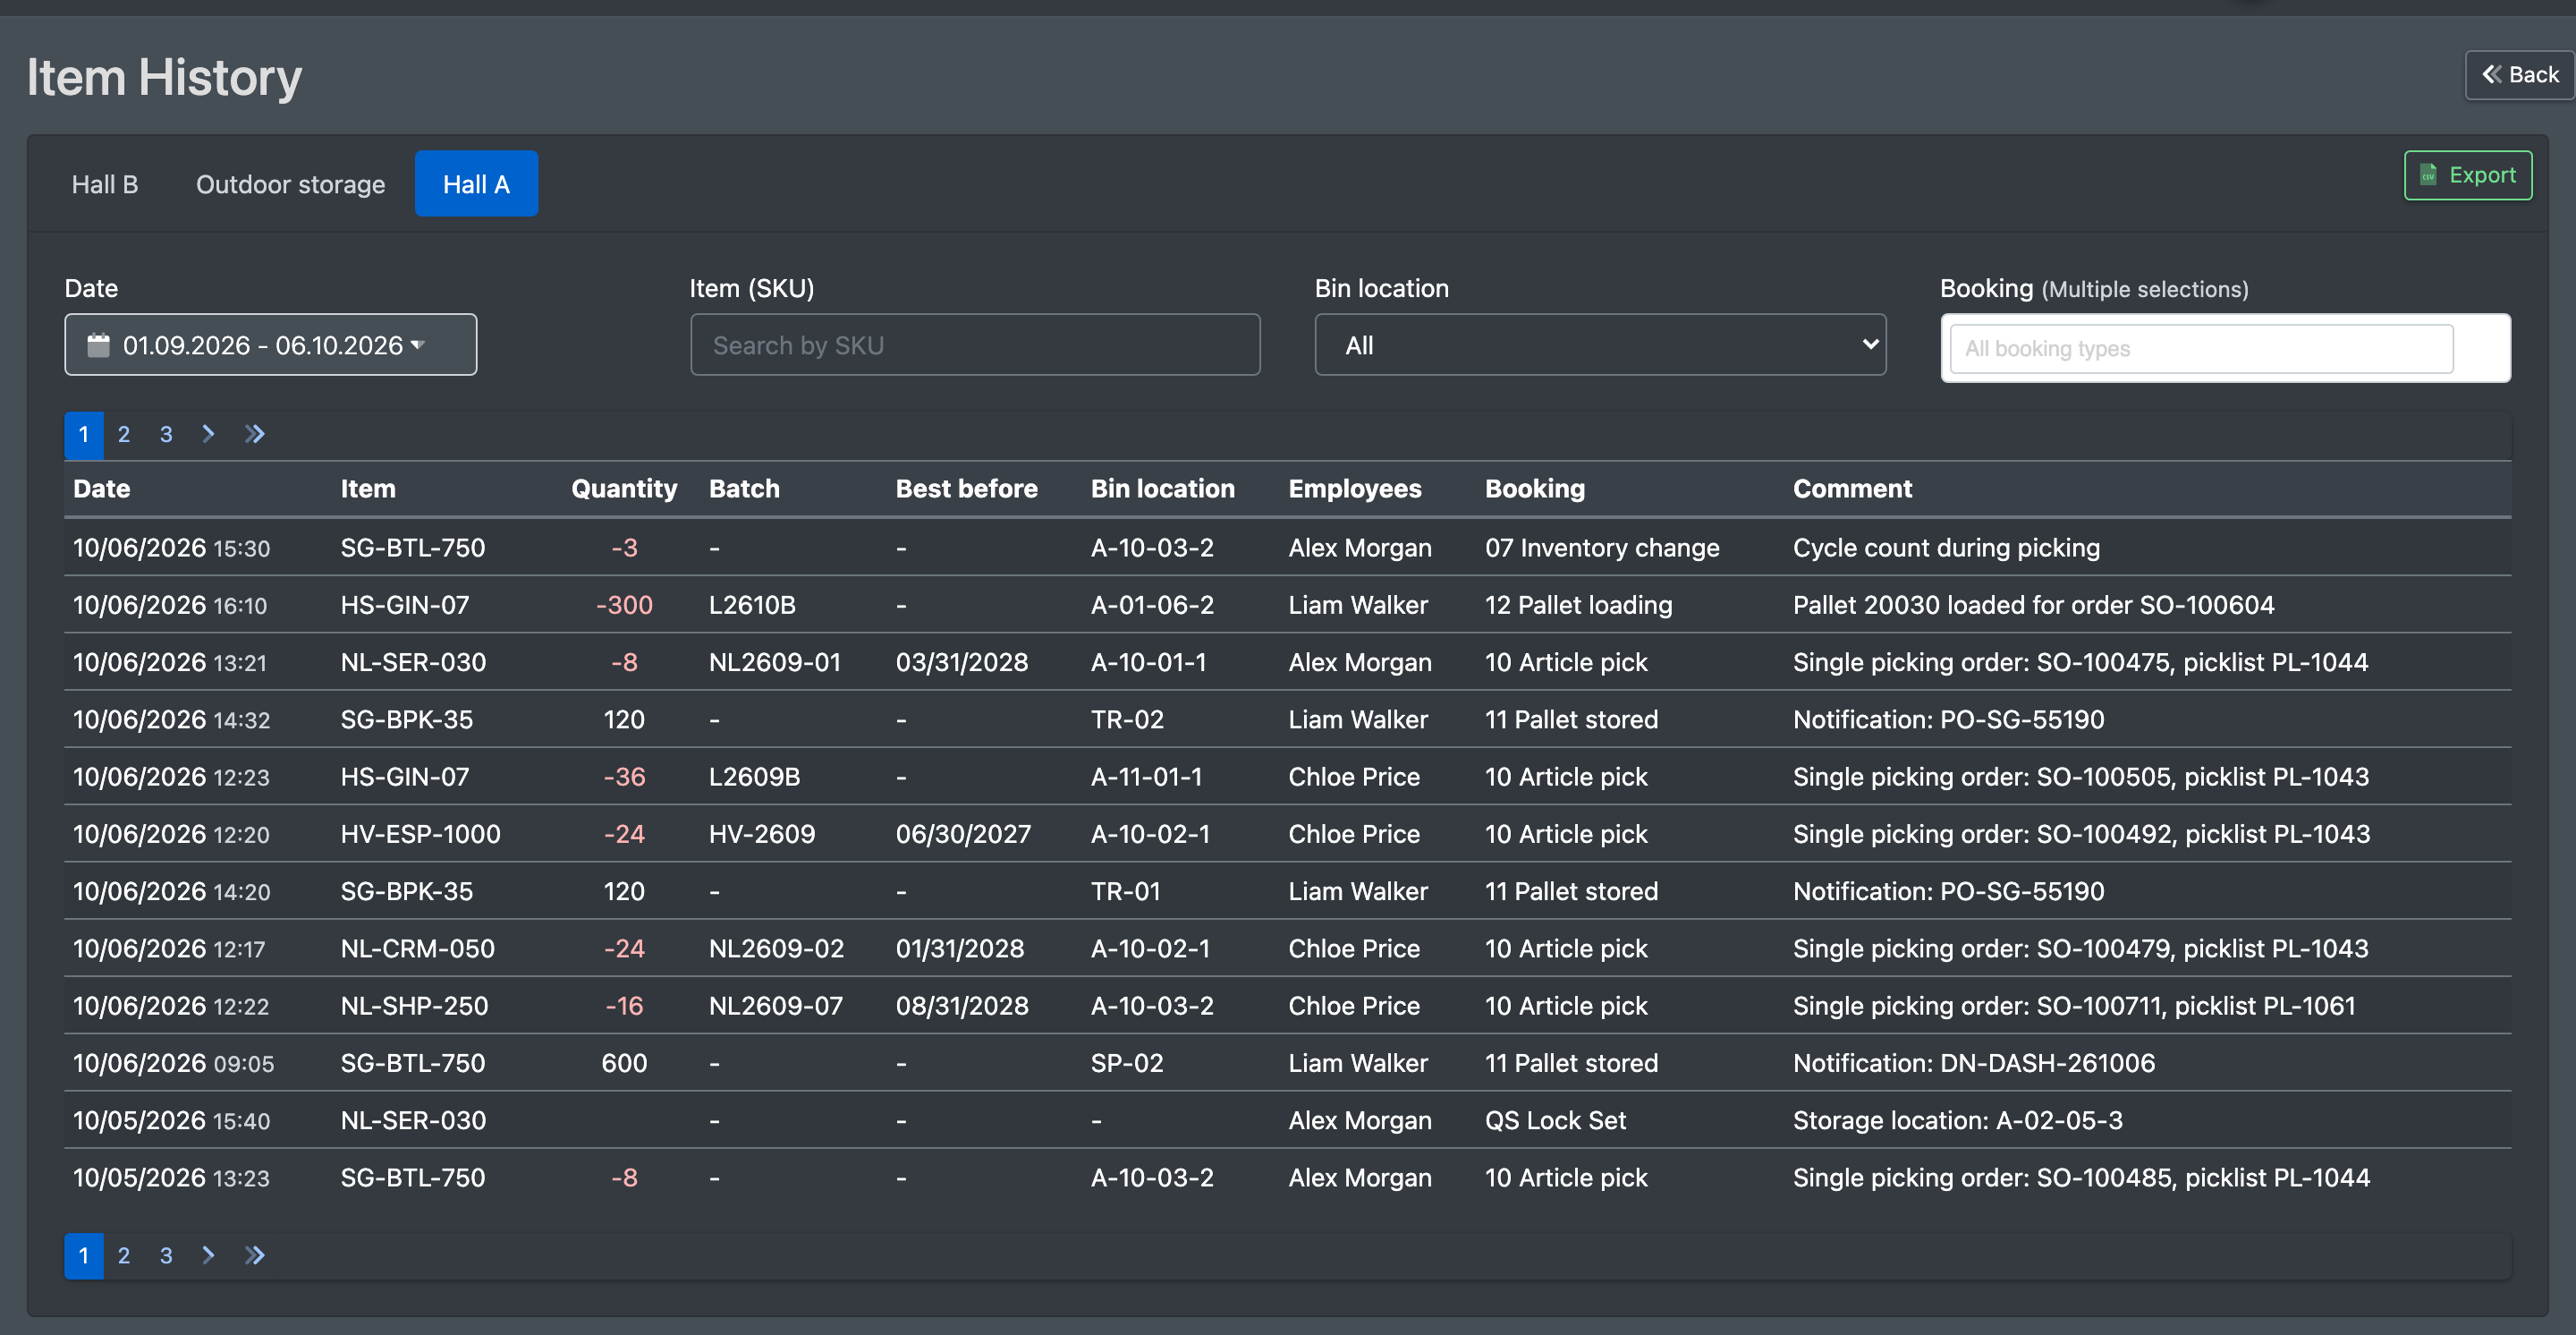Click the Employees column header
The height and width of the screenshot is (1335, 2576).
click(1355, 489)
